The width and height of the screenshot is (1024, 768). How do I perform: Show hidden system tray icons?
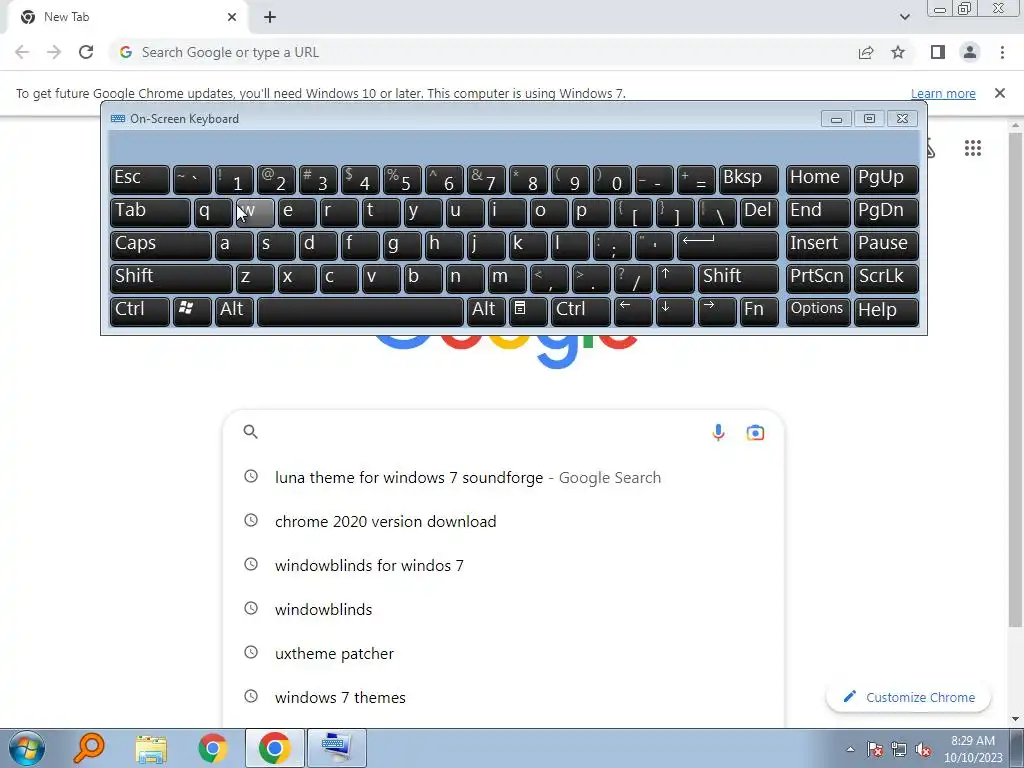point(850,750)
